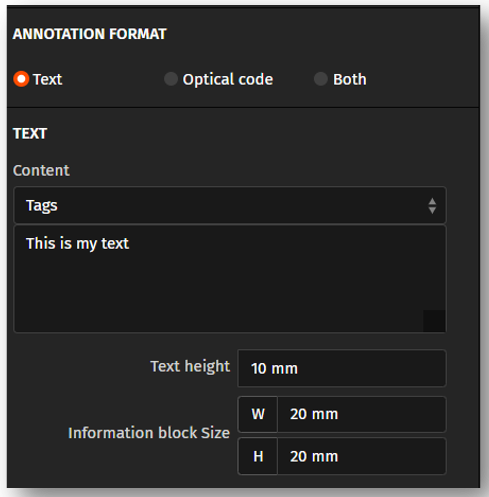Click the 'Content' label

pyautogui.click(x=41, y=170)
